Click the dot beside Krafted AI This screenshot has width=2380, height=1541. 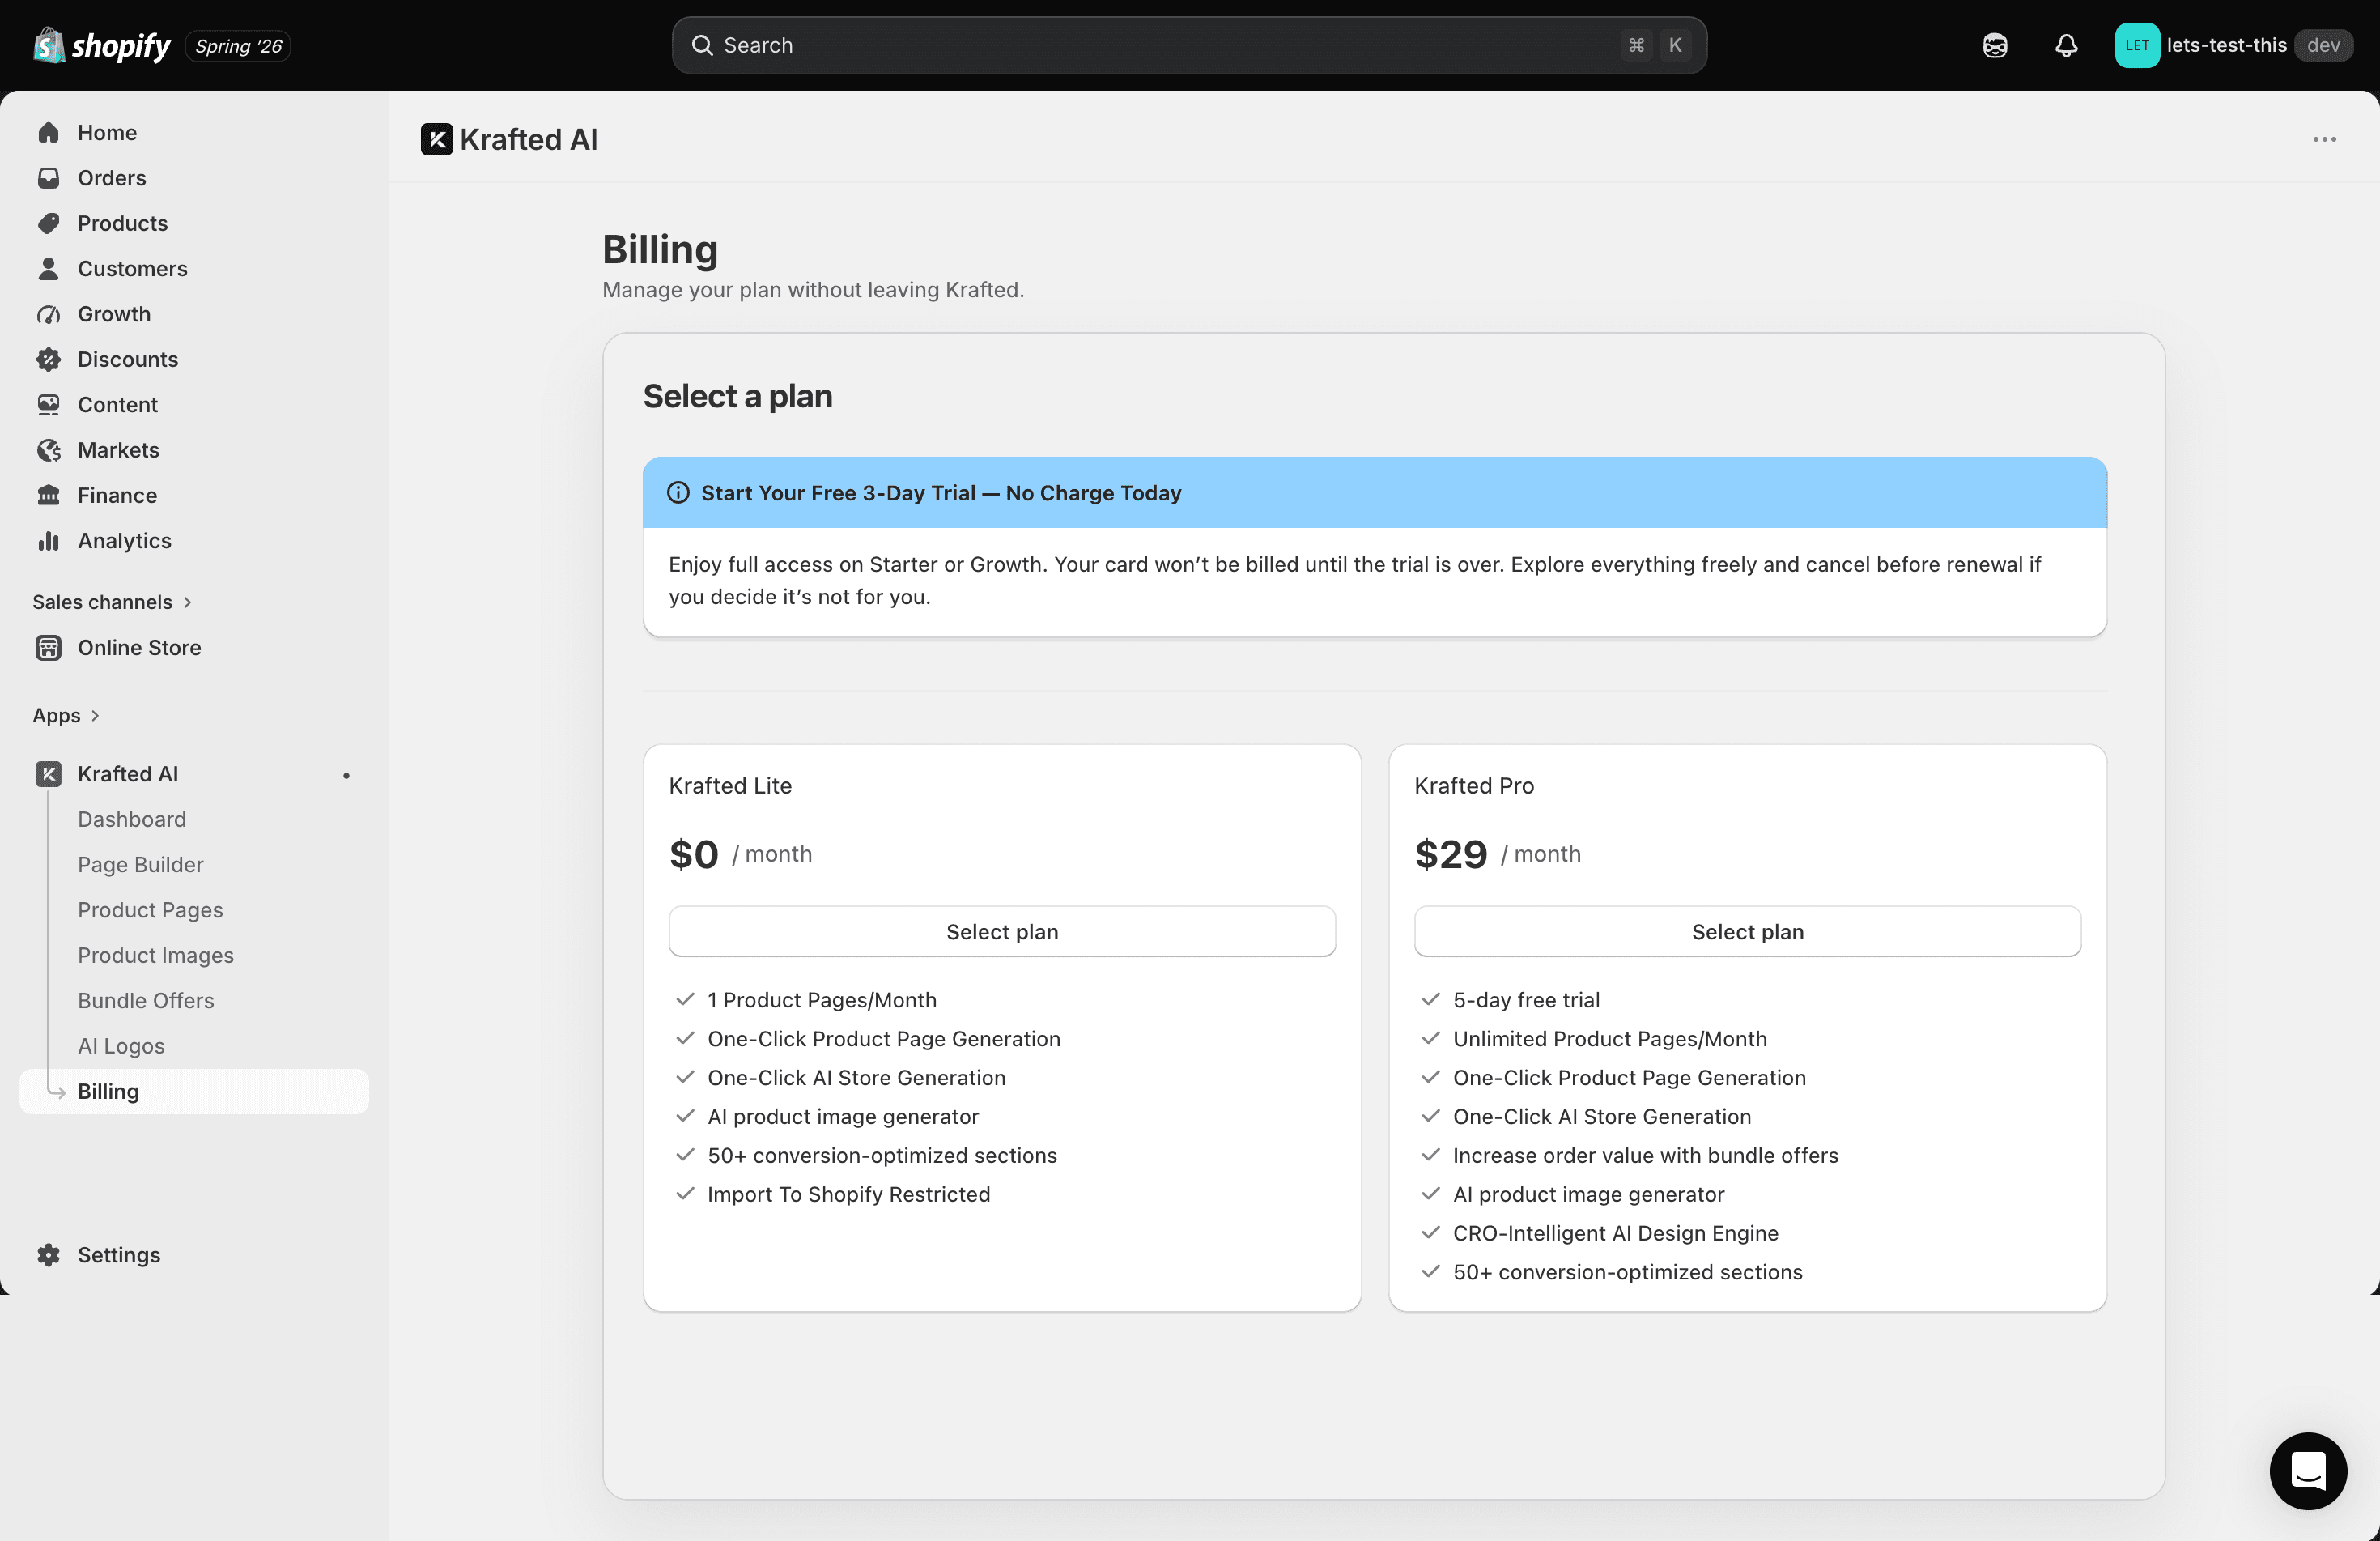click(346, 775)
